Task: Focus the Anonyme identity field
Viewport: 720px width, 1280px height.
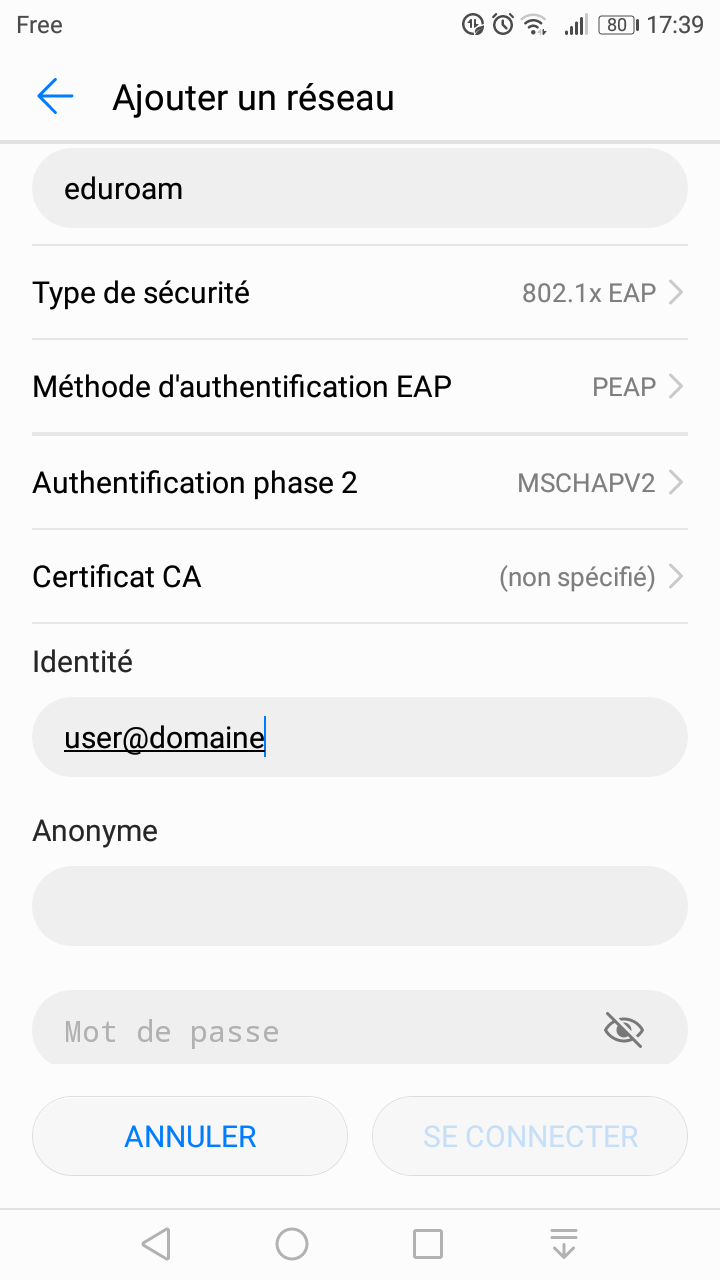Action: [360, 906]
